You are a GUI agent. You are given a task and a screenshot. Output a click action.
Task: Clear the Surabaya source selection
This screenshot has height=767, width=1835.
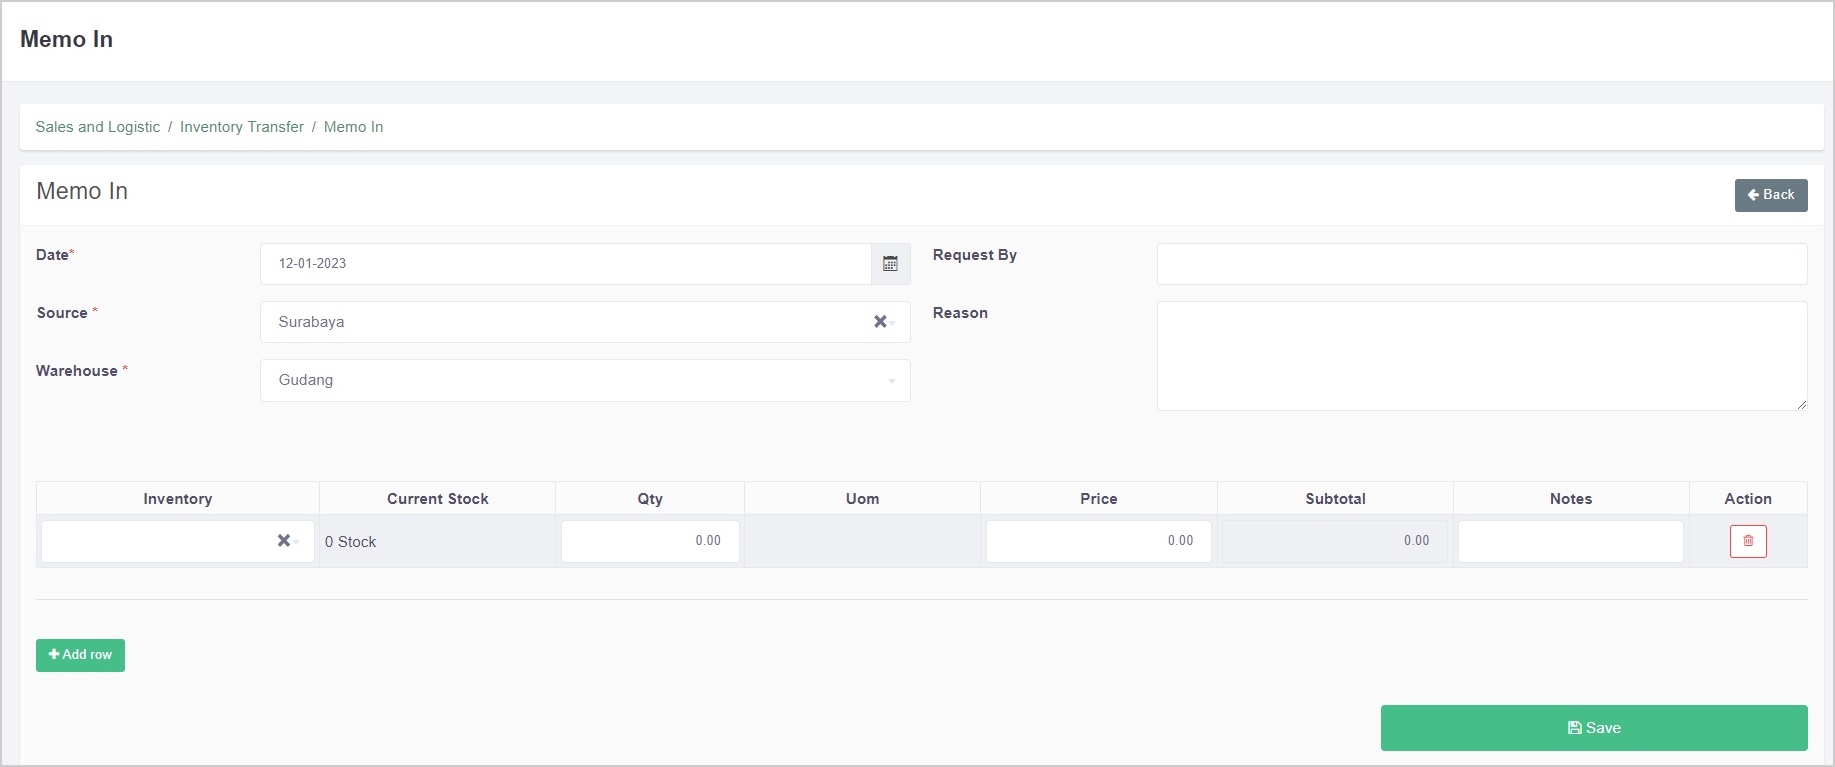coord(880,322)
